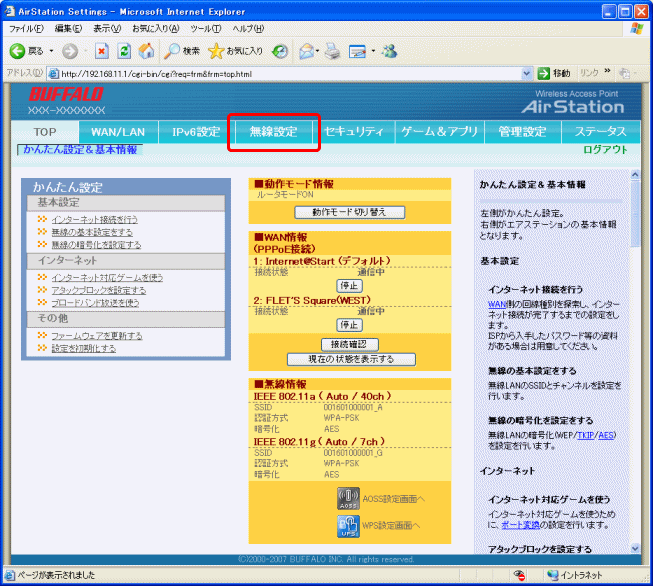Open アタックブロックを設定する link
The height and width of the screenshot is (586, 653).
pyautogui.click(x=99, y=290)
